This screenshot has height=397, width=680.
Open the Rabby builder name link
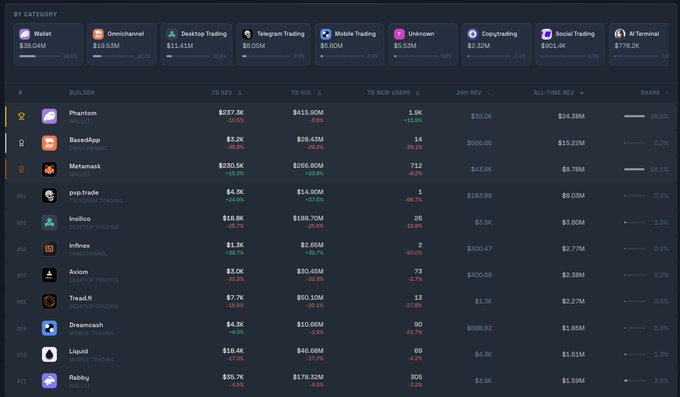79,377
